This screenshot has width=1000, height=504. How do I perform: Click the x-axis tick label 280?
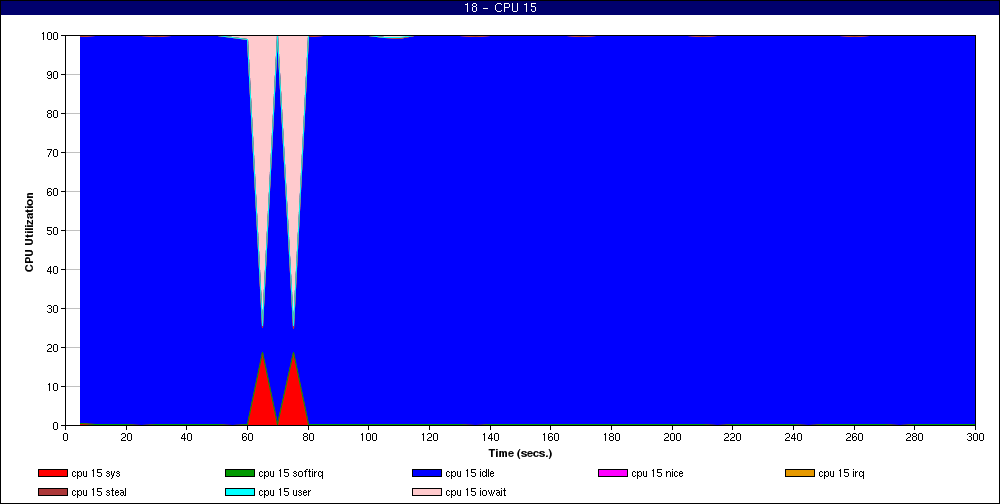[x=914, y=437]
